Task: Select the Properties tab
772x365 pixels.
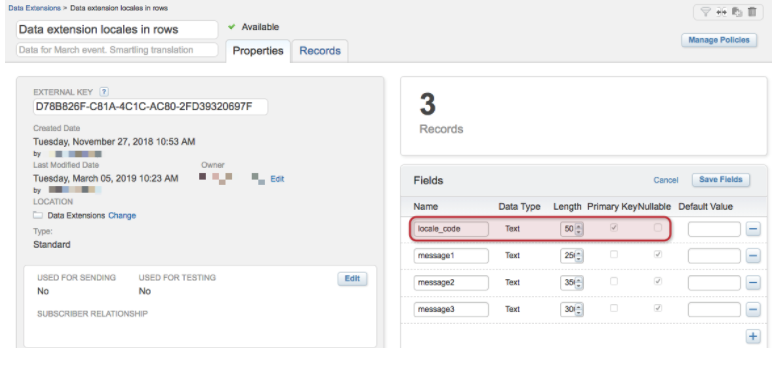Action: tap(258, 51)
